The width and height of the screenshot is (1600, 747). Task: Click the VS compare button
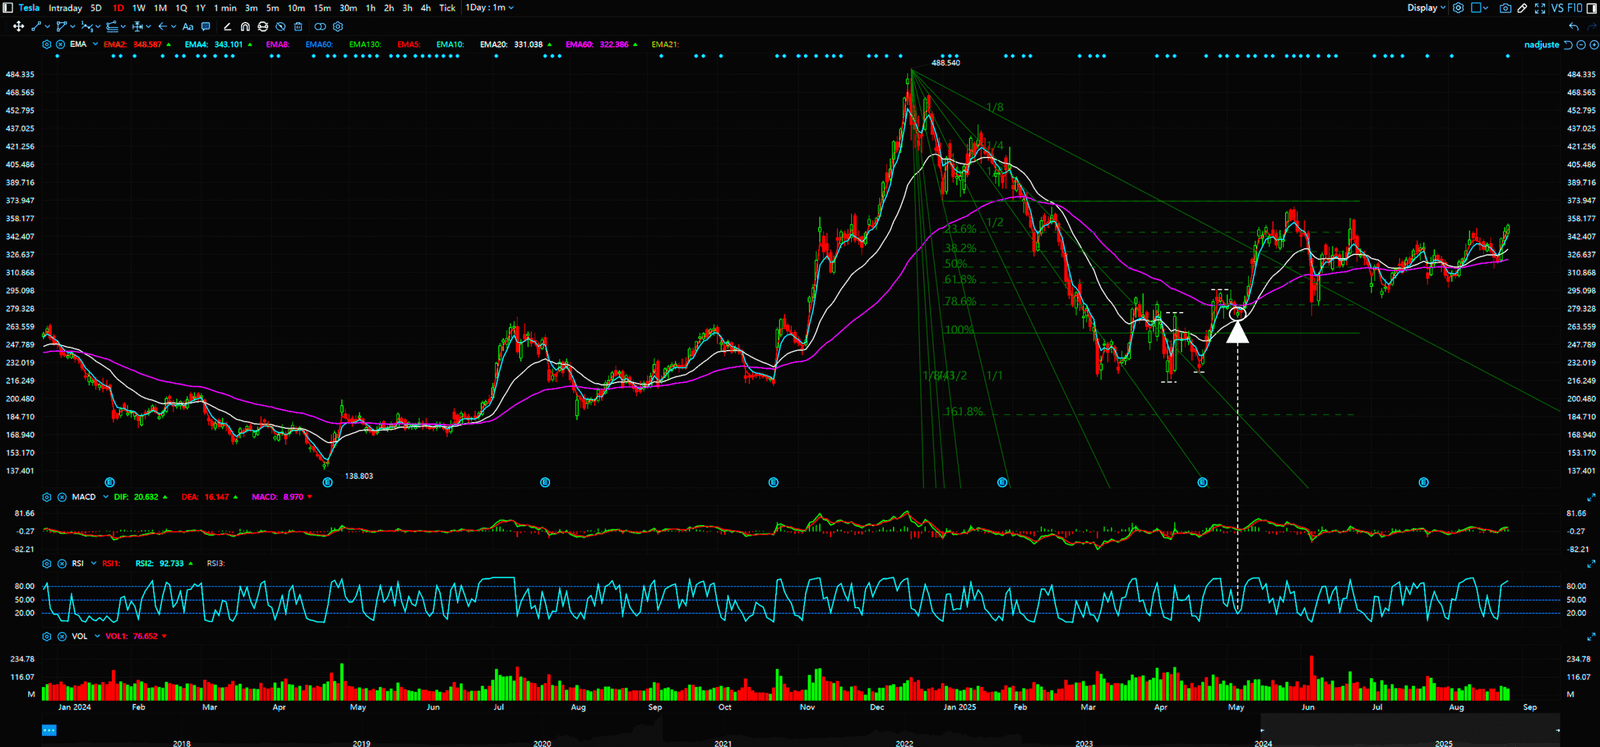(x=1557, y=8)
